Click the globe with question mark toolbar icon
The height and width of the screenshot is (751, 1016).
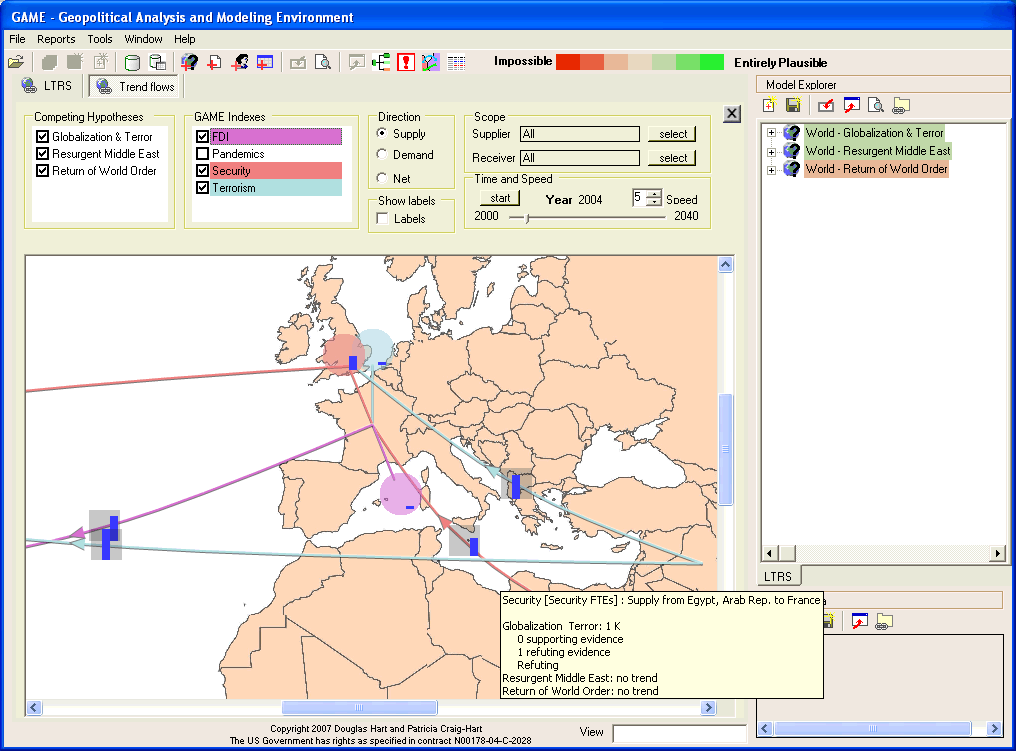point(189,62)
